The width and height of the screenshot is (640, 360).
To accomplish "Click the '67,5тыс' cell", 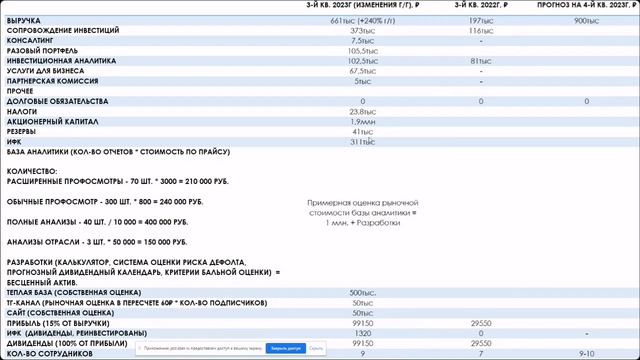I will click(x=362, y=71).
